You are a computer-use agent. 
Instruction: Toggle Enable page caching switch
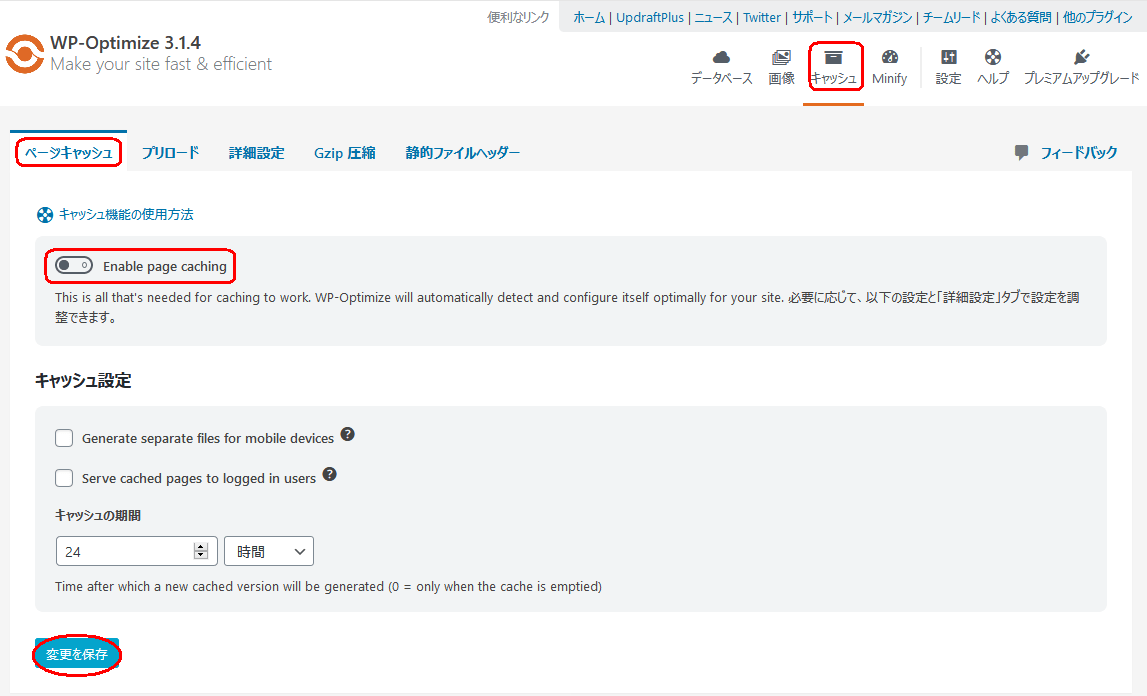74,265
